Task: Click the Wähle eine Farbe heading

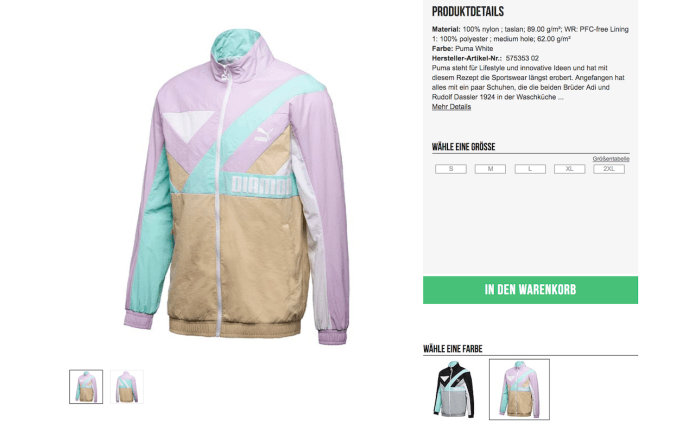Action: click(453, 349)
